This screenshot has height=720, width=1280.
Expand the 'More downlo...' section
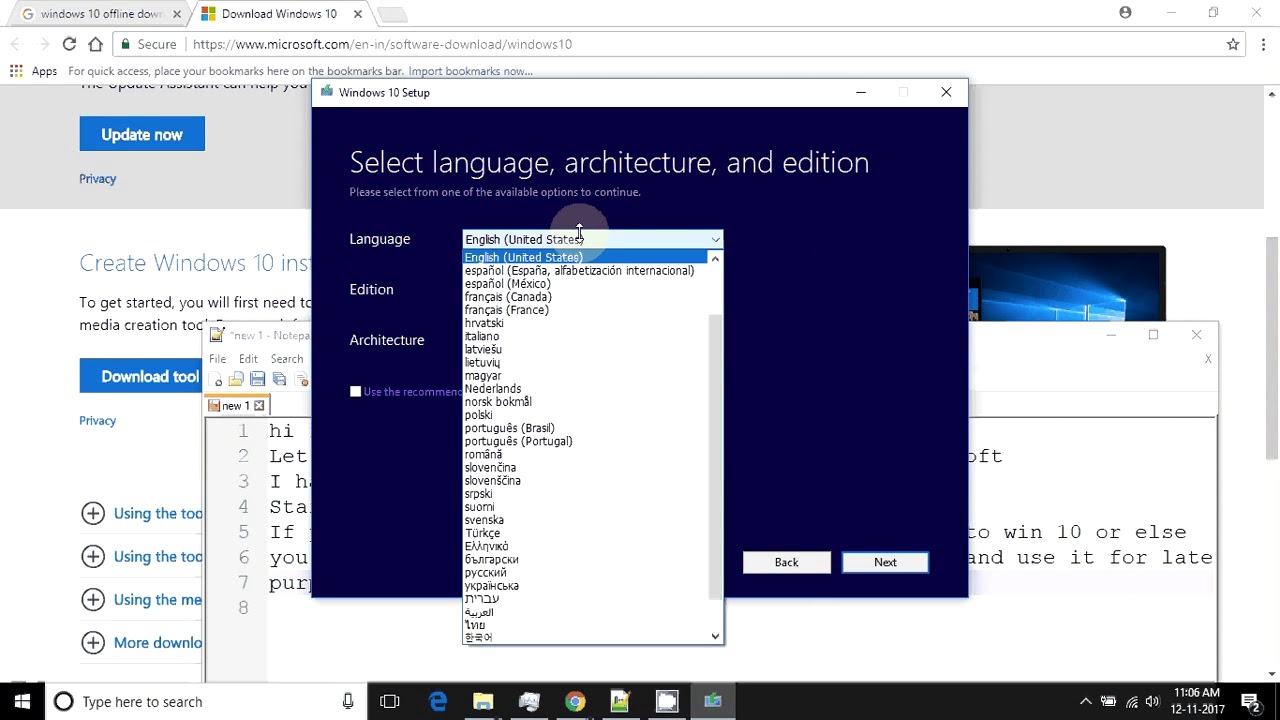(x=141, y=642)
